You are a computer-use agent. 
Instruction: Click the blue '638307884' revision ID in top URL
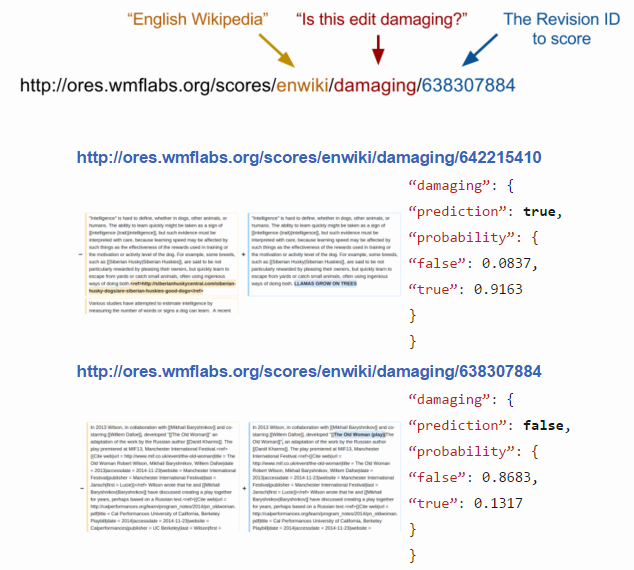point(468,85)
